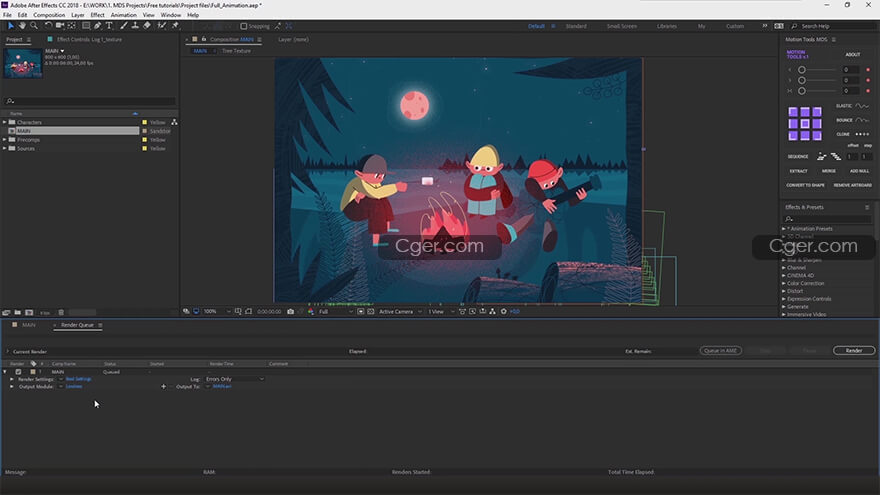This screenshot has width=880, height=495.
Task: Toggle render checkbox for MAIN queue item
Action: click(18, 372)
